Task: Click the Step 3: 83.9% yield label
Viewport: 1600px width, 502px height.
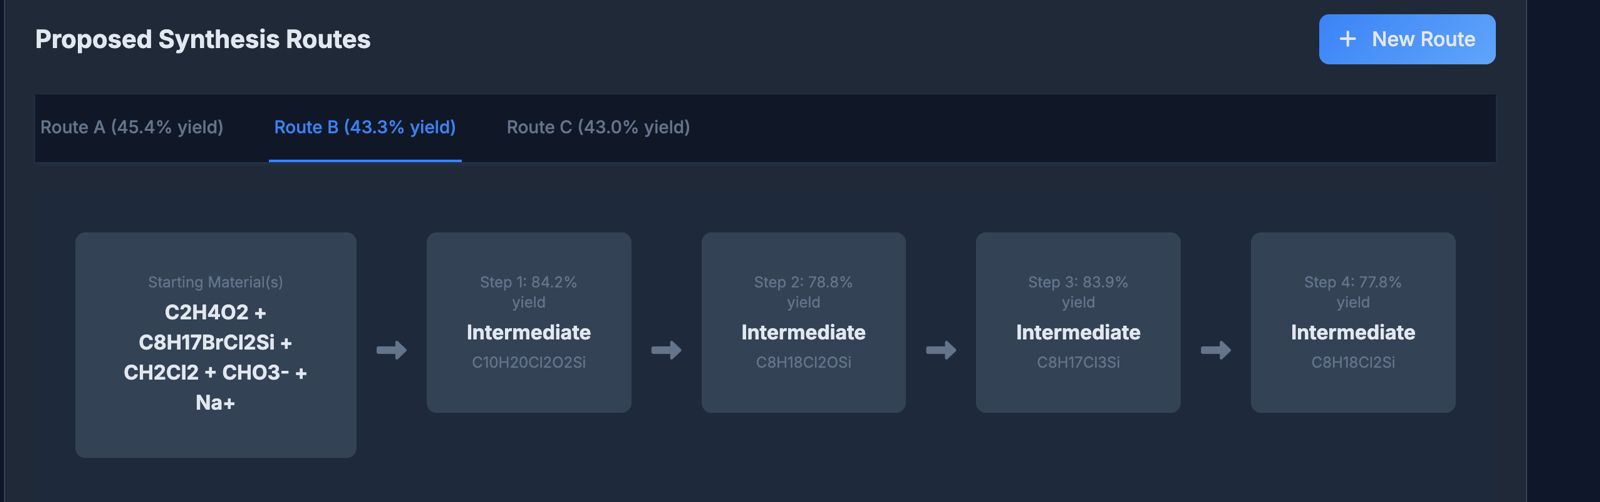Action: 1078,292
